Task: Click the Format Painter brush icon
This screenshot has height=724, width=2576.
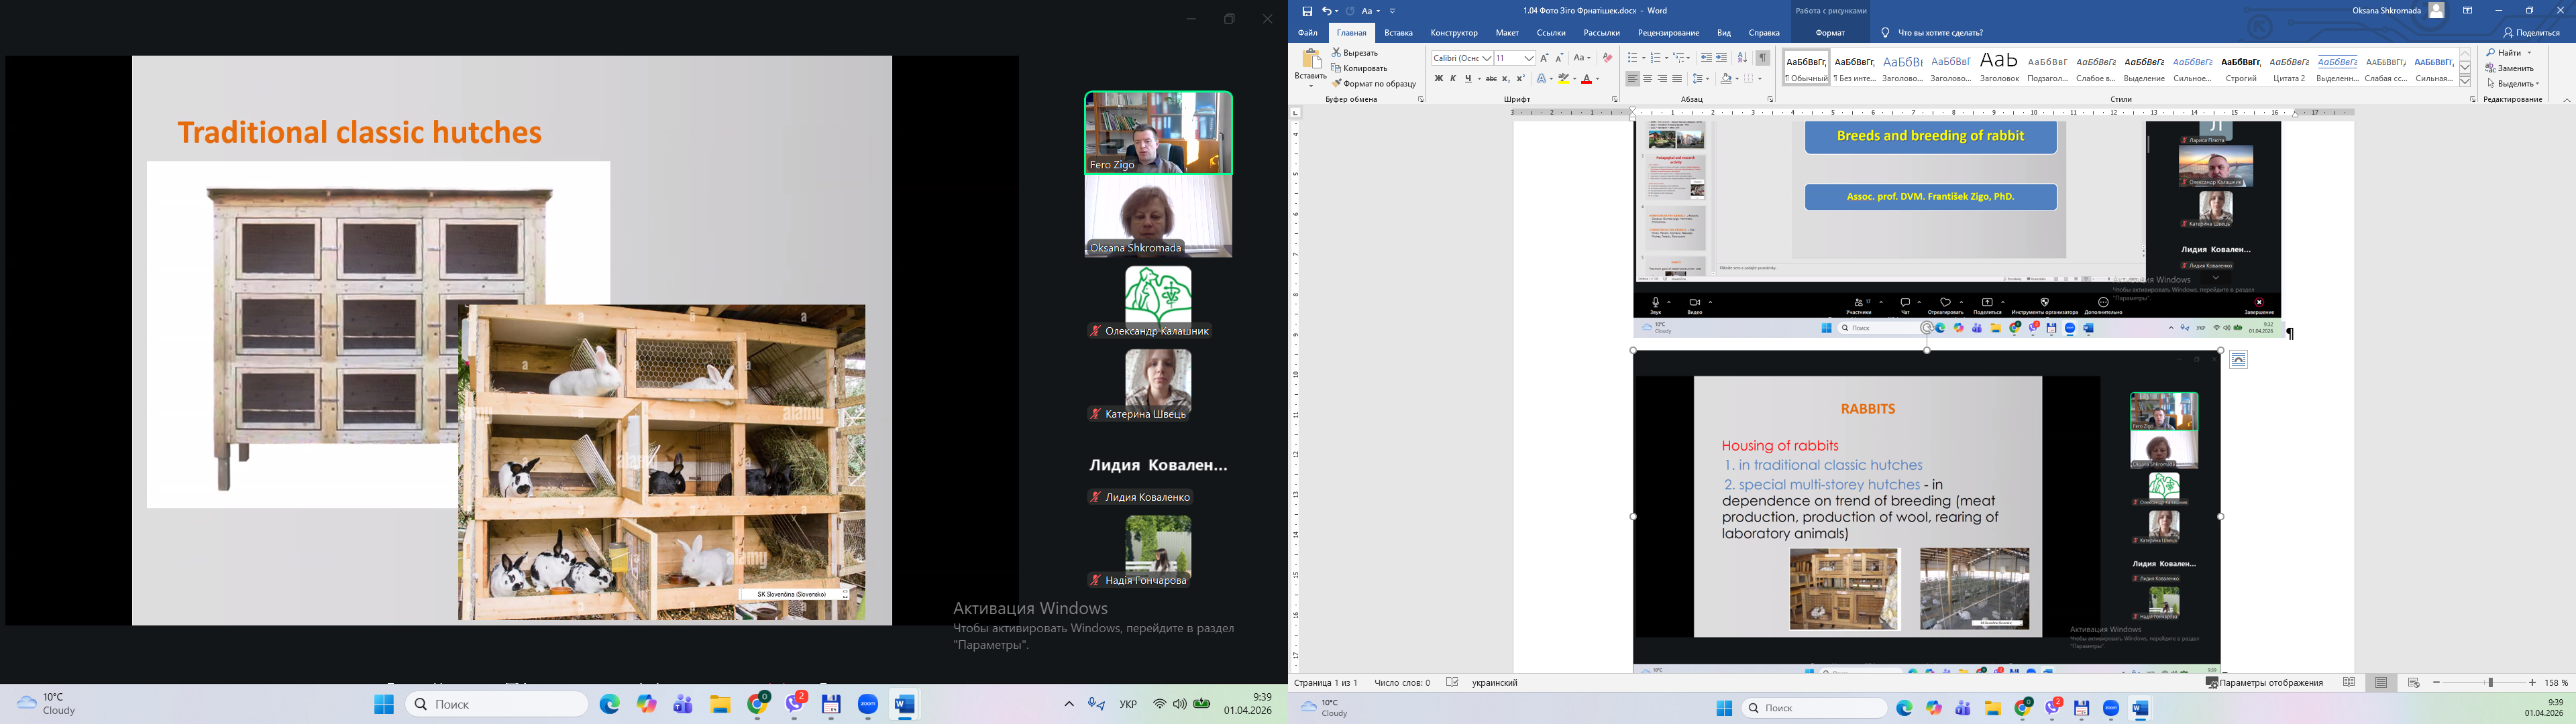Action: (1337, 84)
